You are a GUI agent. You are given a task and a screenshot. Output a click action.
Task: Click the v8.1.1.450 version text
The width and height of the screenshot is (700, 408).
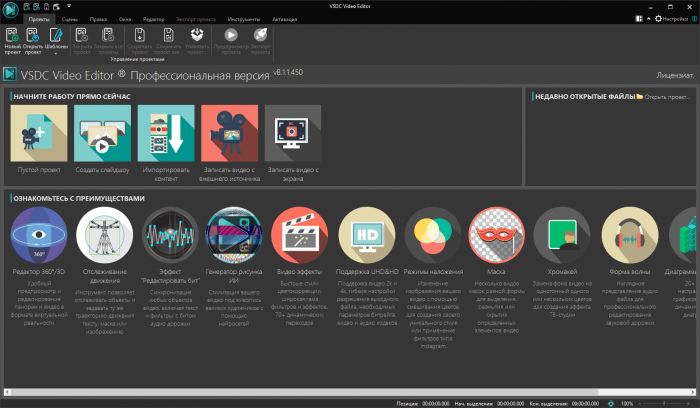[x=288, y=72]
